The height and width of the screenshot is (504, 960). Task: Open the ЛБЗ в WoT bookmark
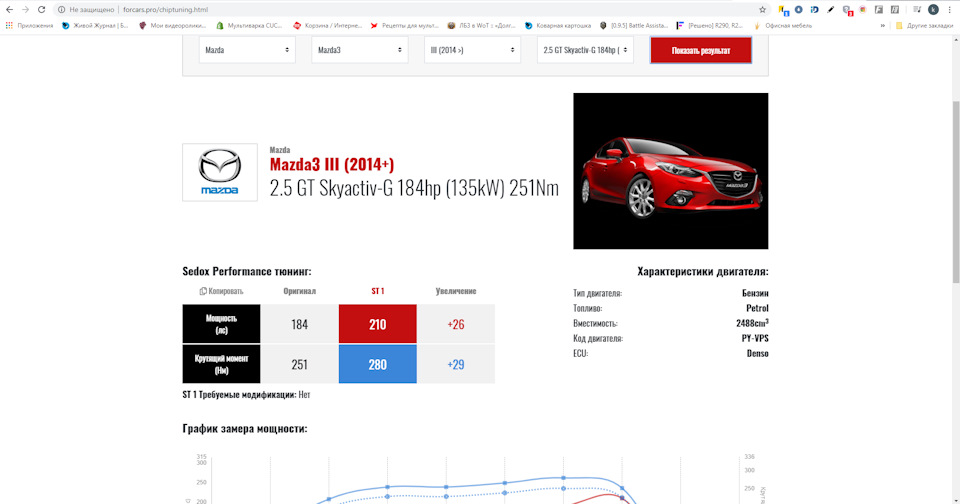coord(481,26)
